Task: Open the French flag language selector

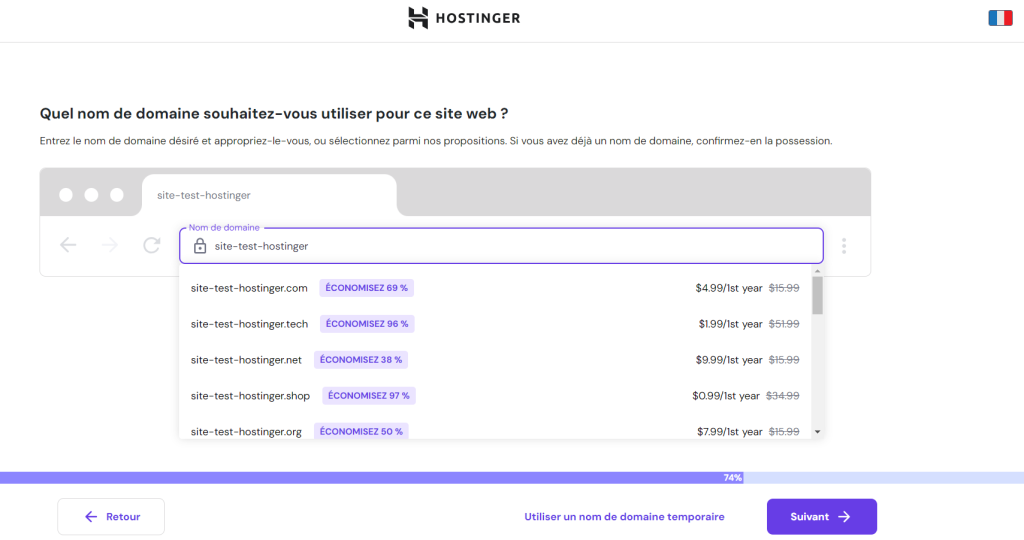Action: point(1000,18)
